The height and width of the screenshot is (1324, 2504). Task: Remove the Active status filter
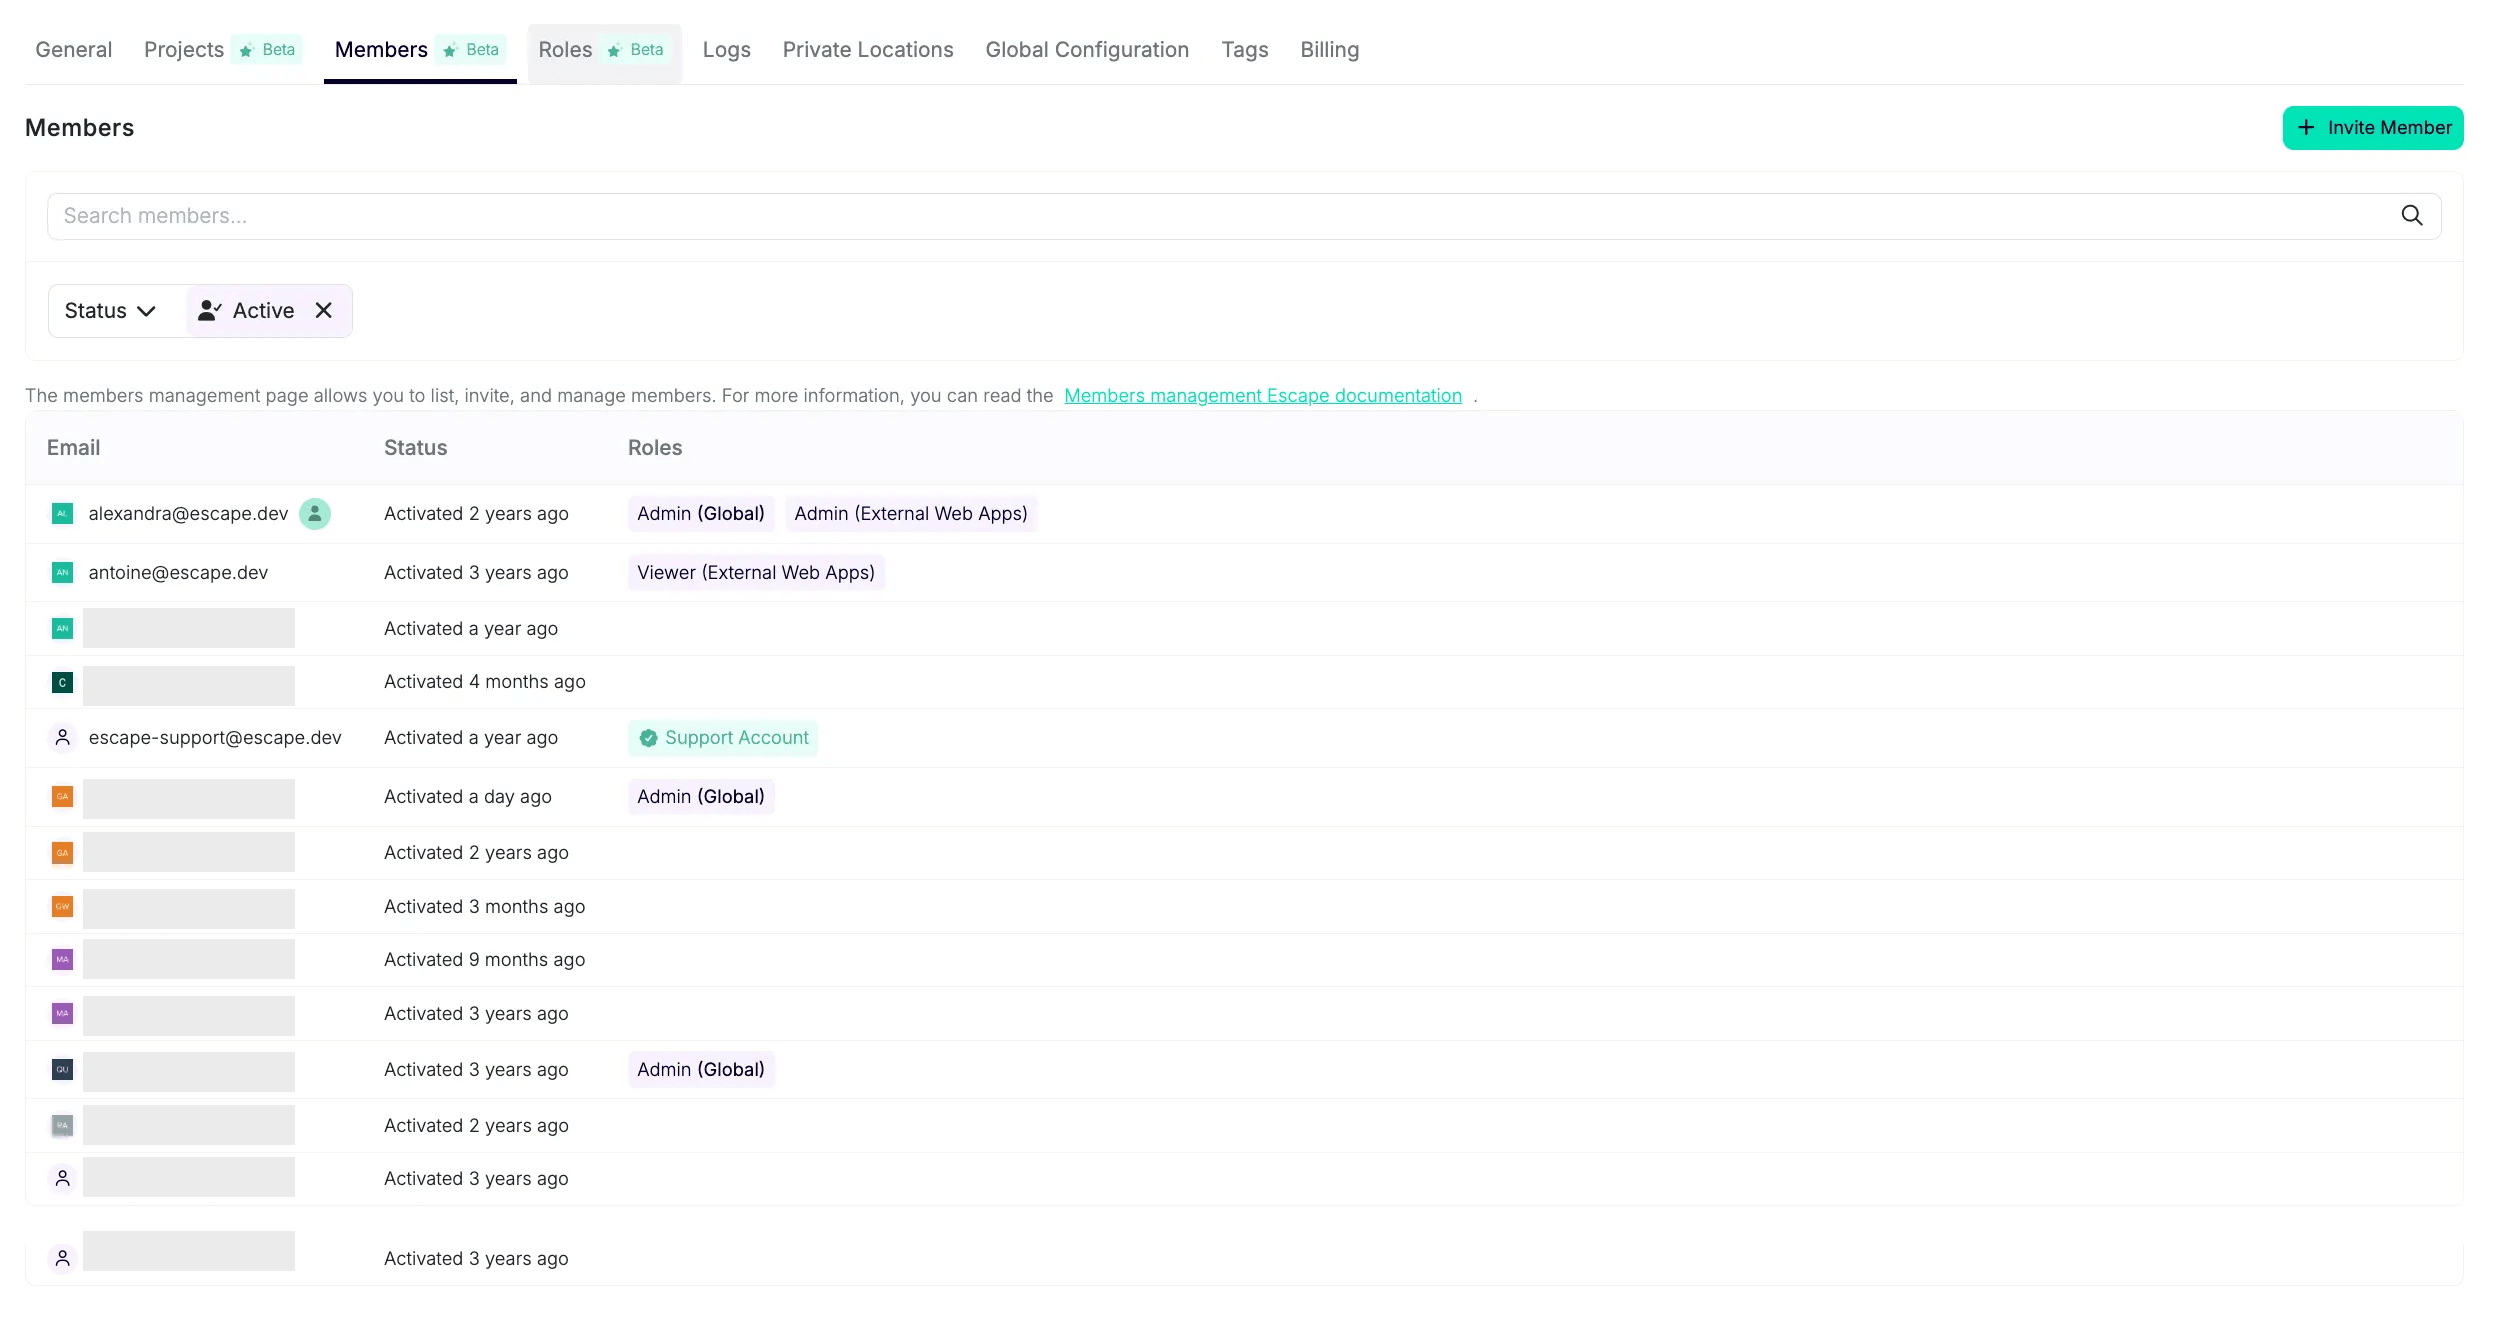(323, 311)
